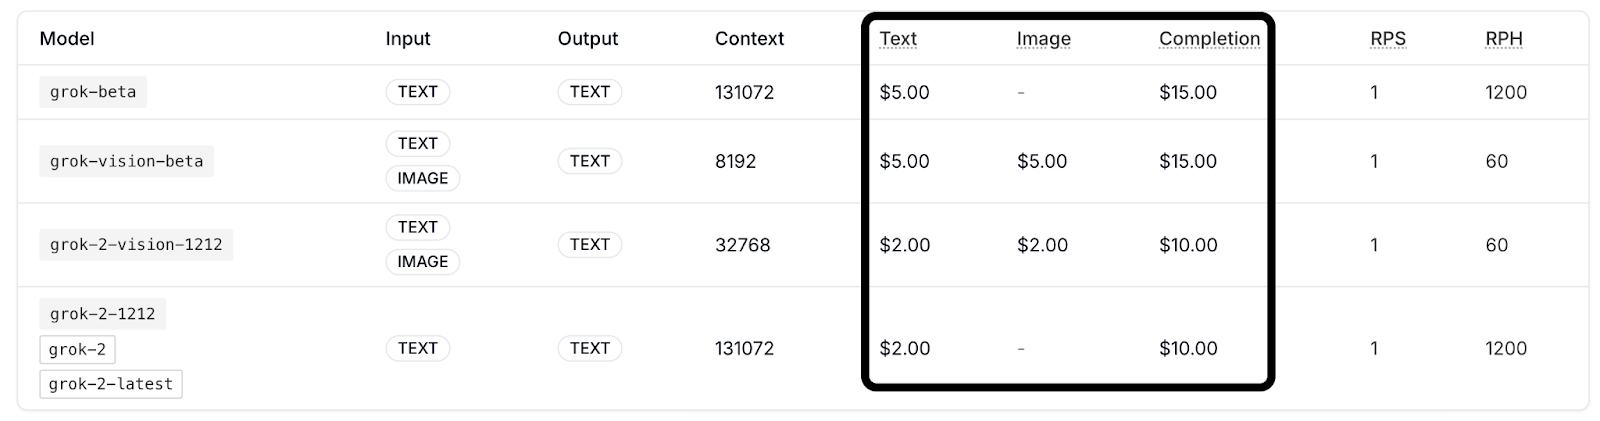Click the Model column header

point(67,39)
